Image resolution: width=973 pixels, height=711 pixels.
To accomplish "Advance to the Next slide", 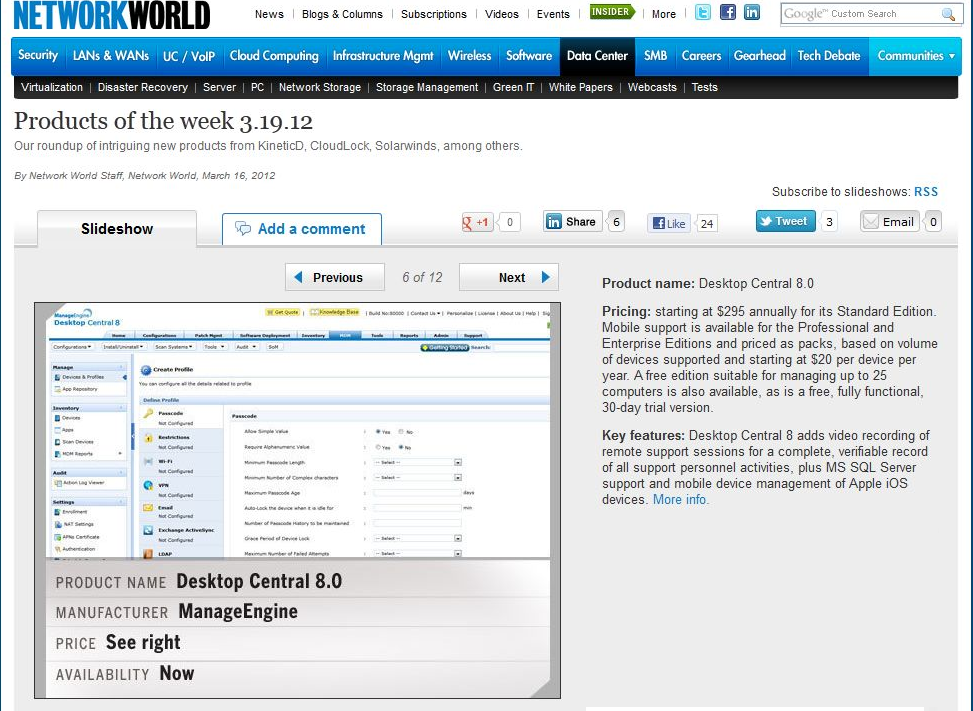I will point(509,277).
